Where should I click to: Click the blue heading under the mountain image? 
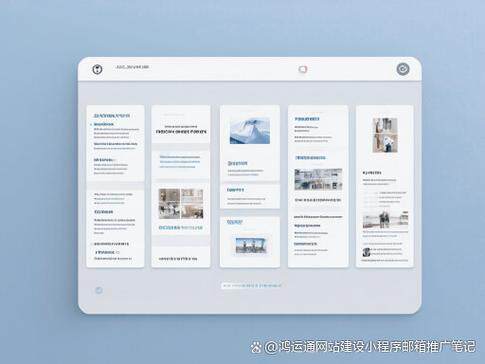pos(238,163)
